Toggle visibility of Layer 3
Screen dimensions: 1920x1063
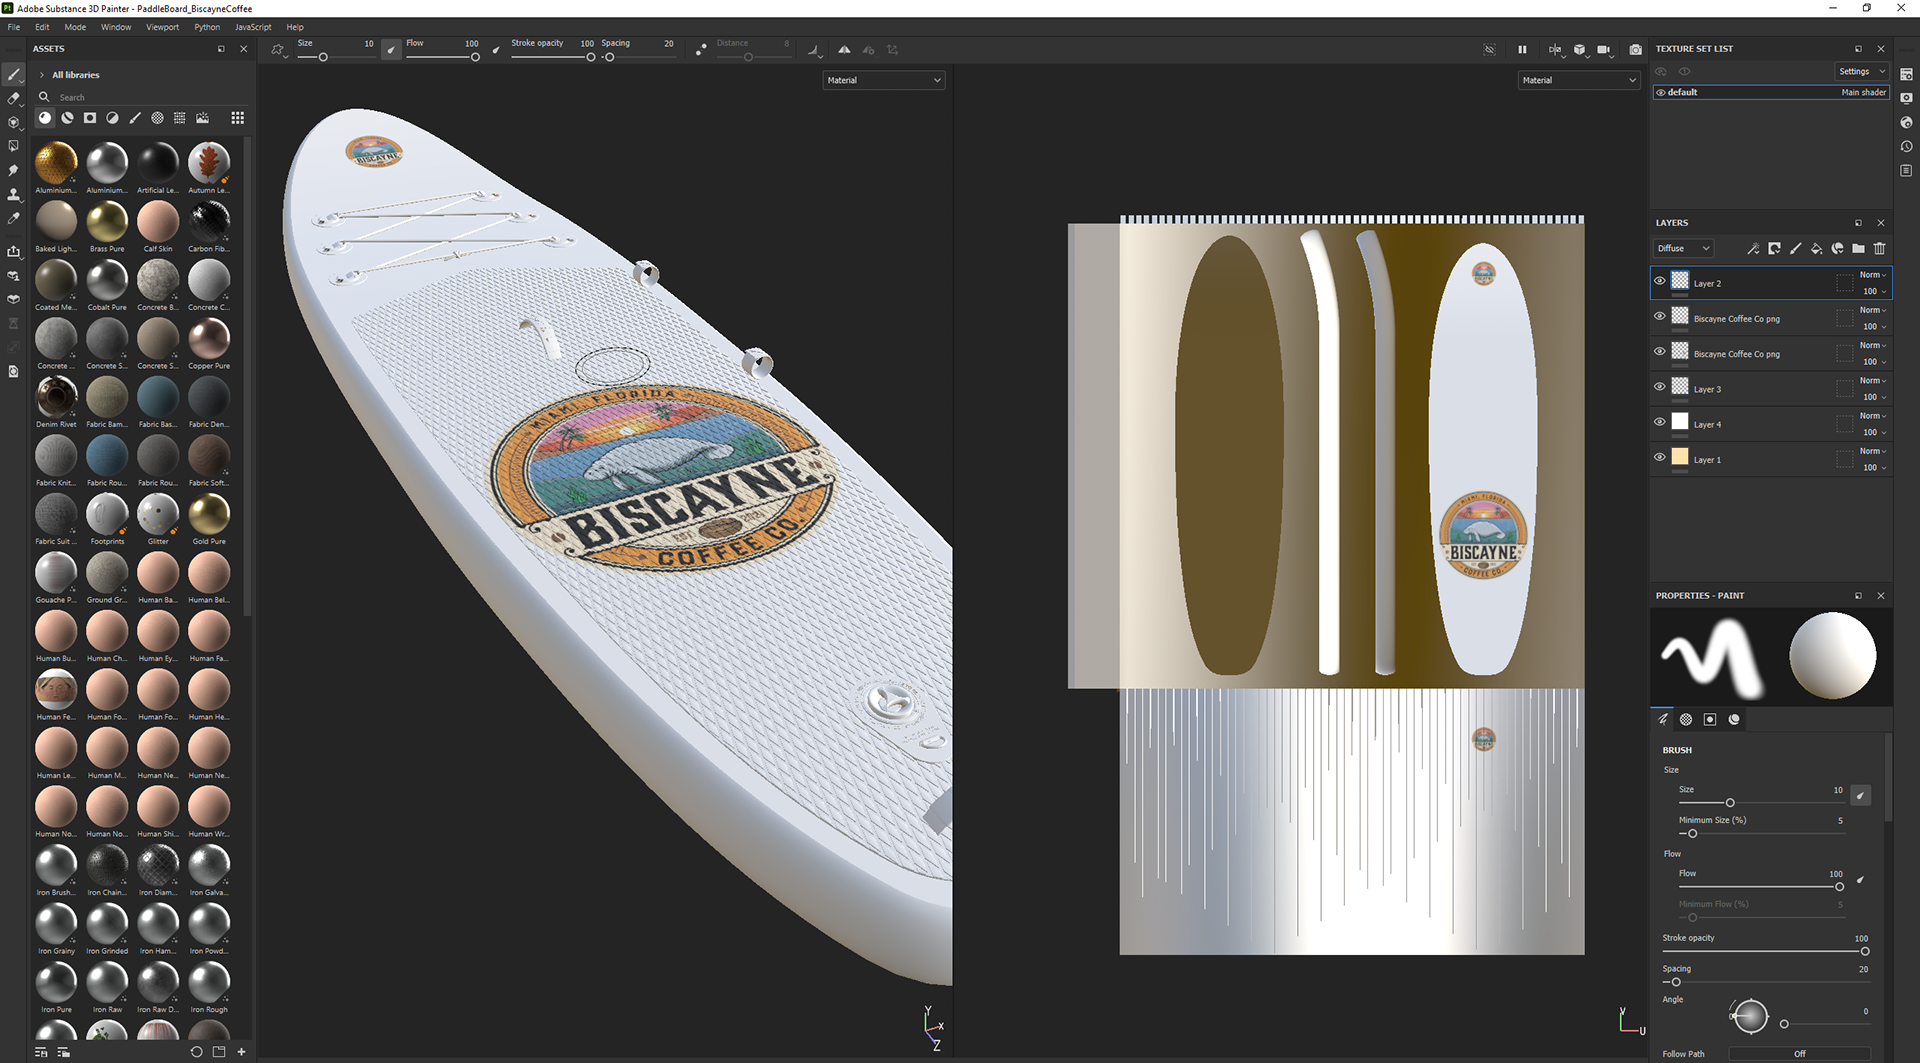[x=1660, y=386]
